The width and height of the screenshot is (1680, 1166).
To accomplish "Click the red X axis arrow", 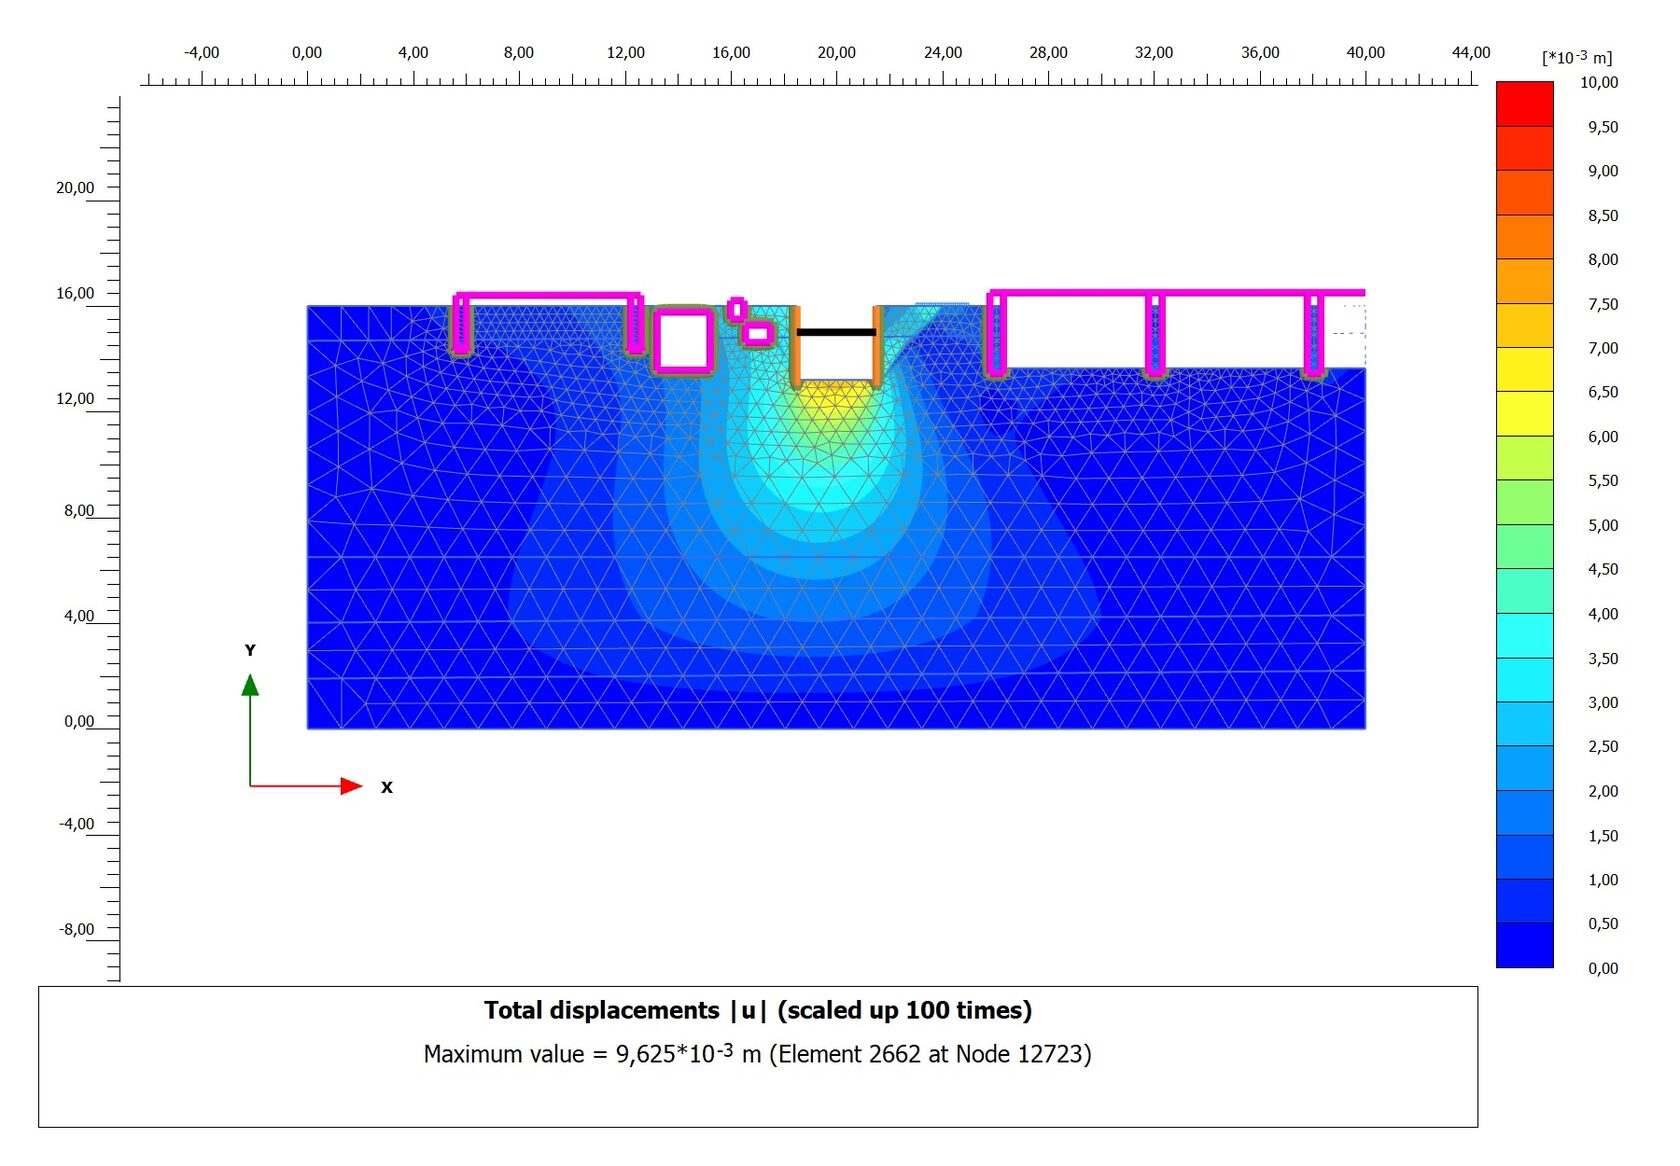I will click(x=306, y=786).
